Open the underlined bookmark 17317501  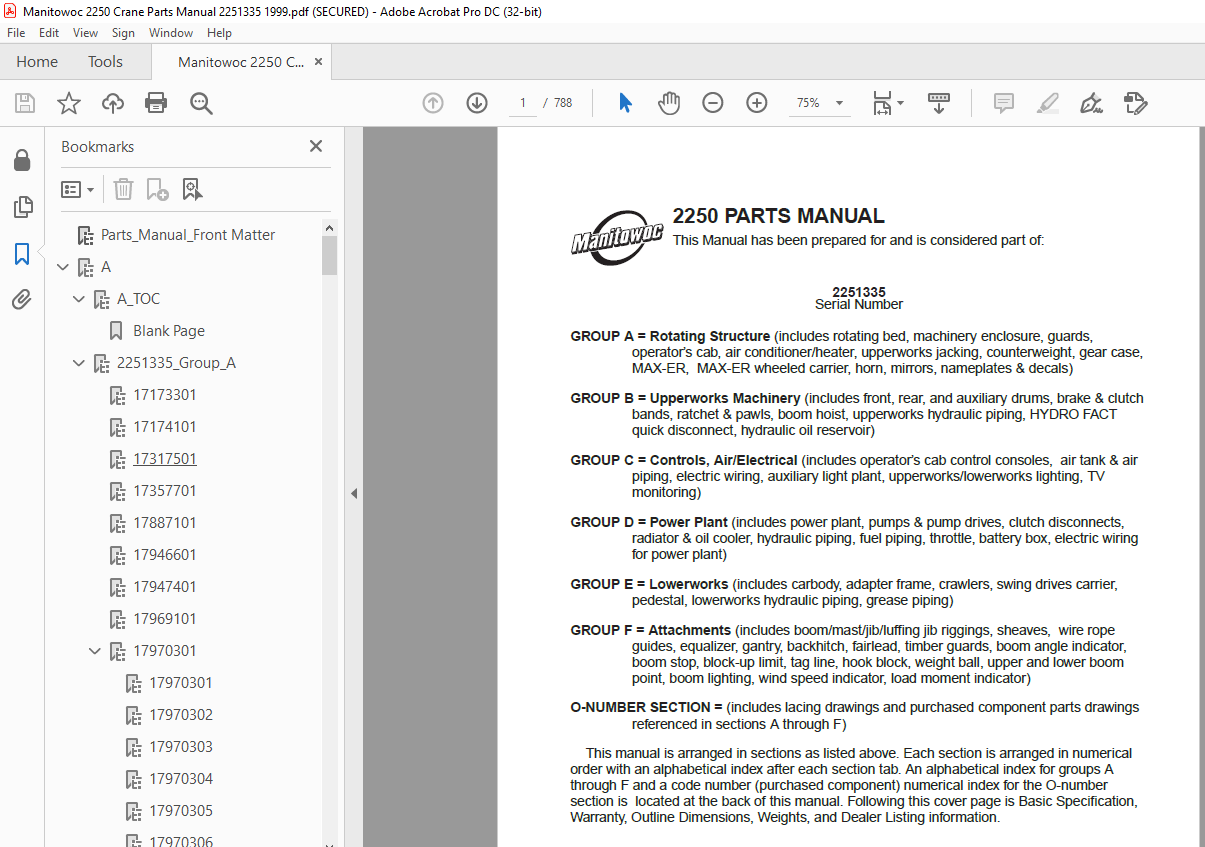pyautogui.click(x=165, y=459)
